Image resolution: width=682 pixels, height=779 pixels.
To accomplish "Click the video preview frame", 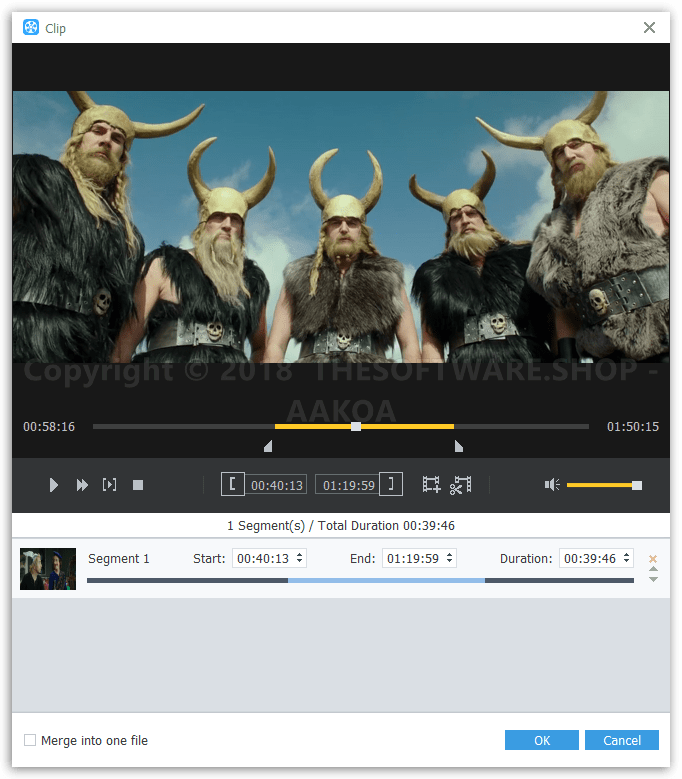I will [x=341, y=227].
